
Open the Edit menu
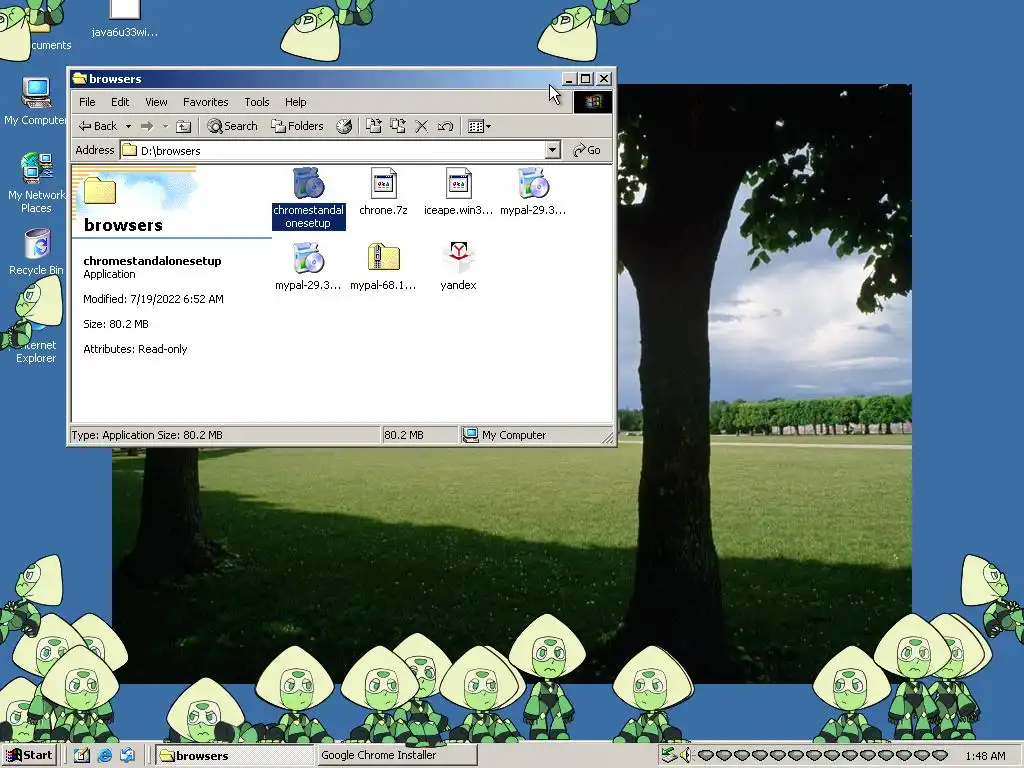(120, 102)
